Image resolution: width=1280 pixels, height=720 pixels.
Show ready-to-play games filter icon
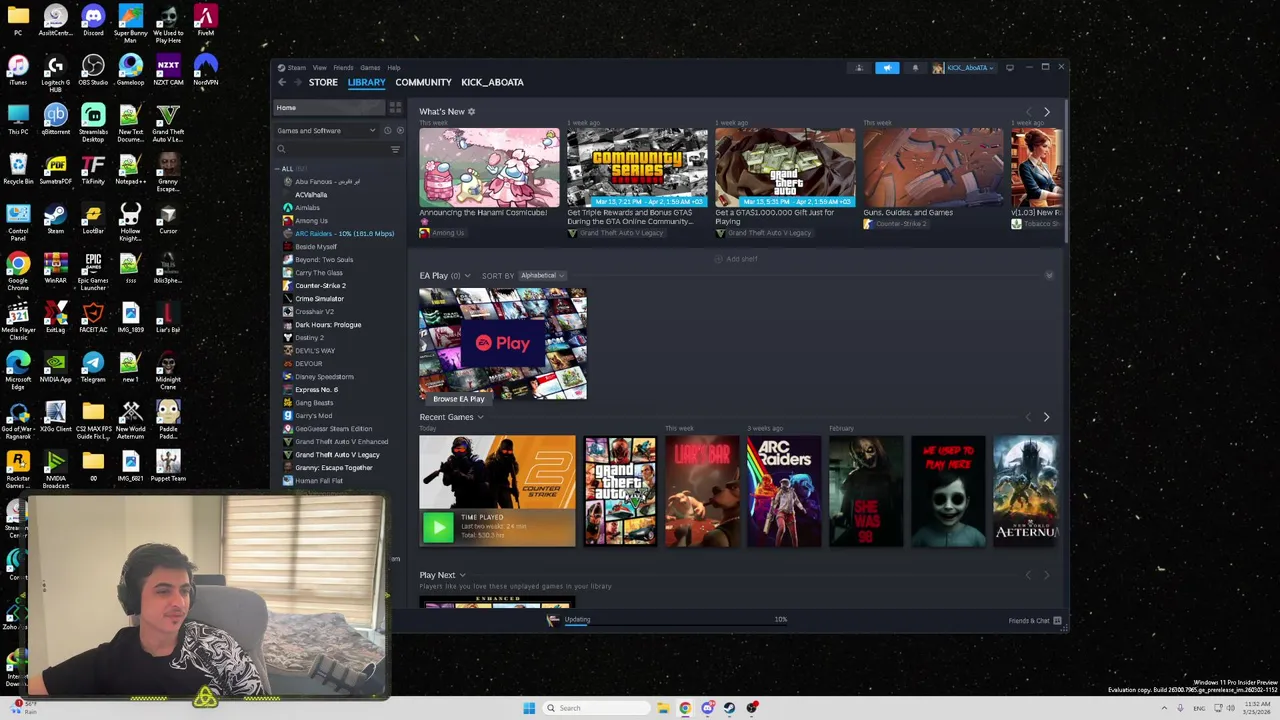[400, 131]
